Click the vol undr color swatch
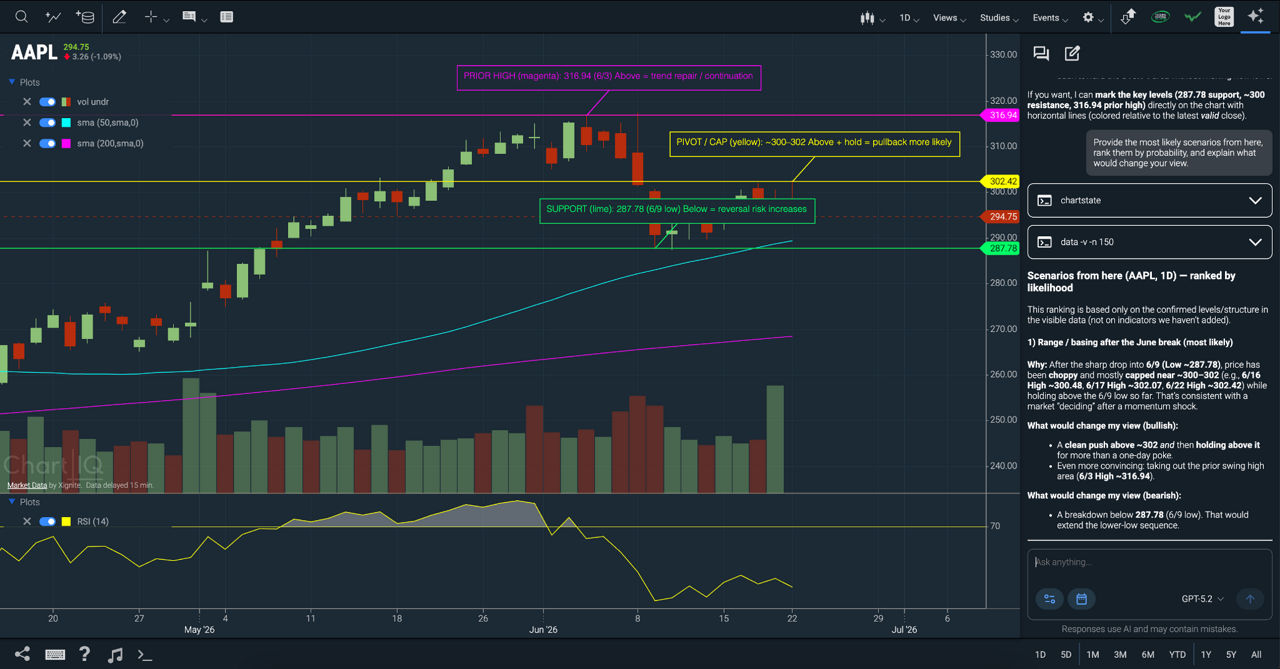The height and width of the screenshot is (669, 1280). point(66,102)
